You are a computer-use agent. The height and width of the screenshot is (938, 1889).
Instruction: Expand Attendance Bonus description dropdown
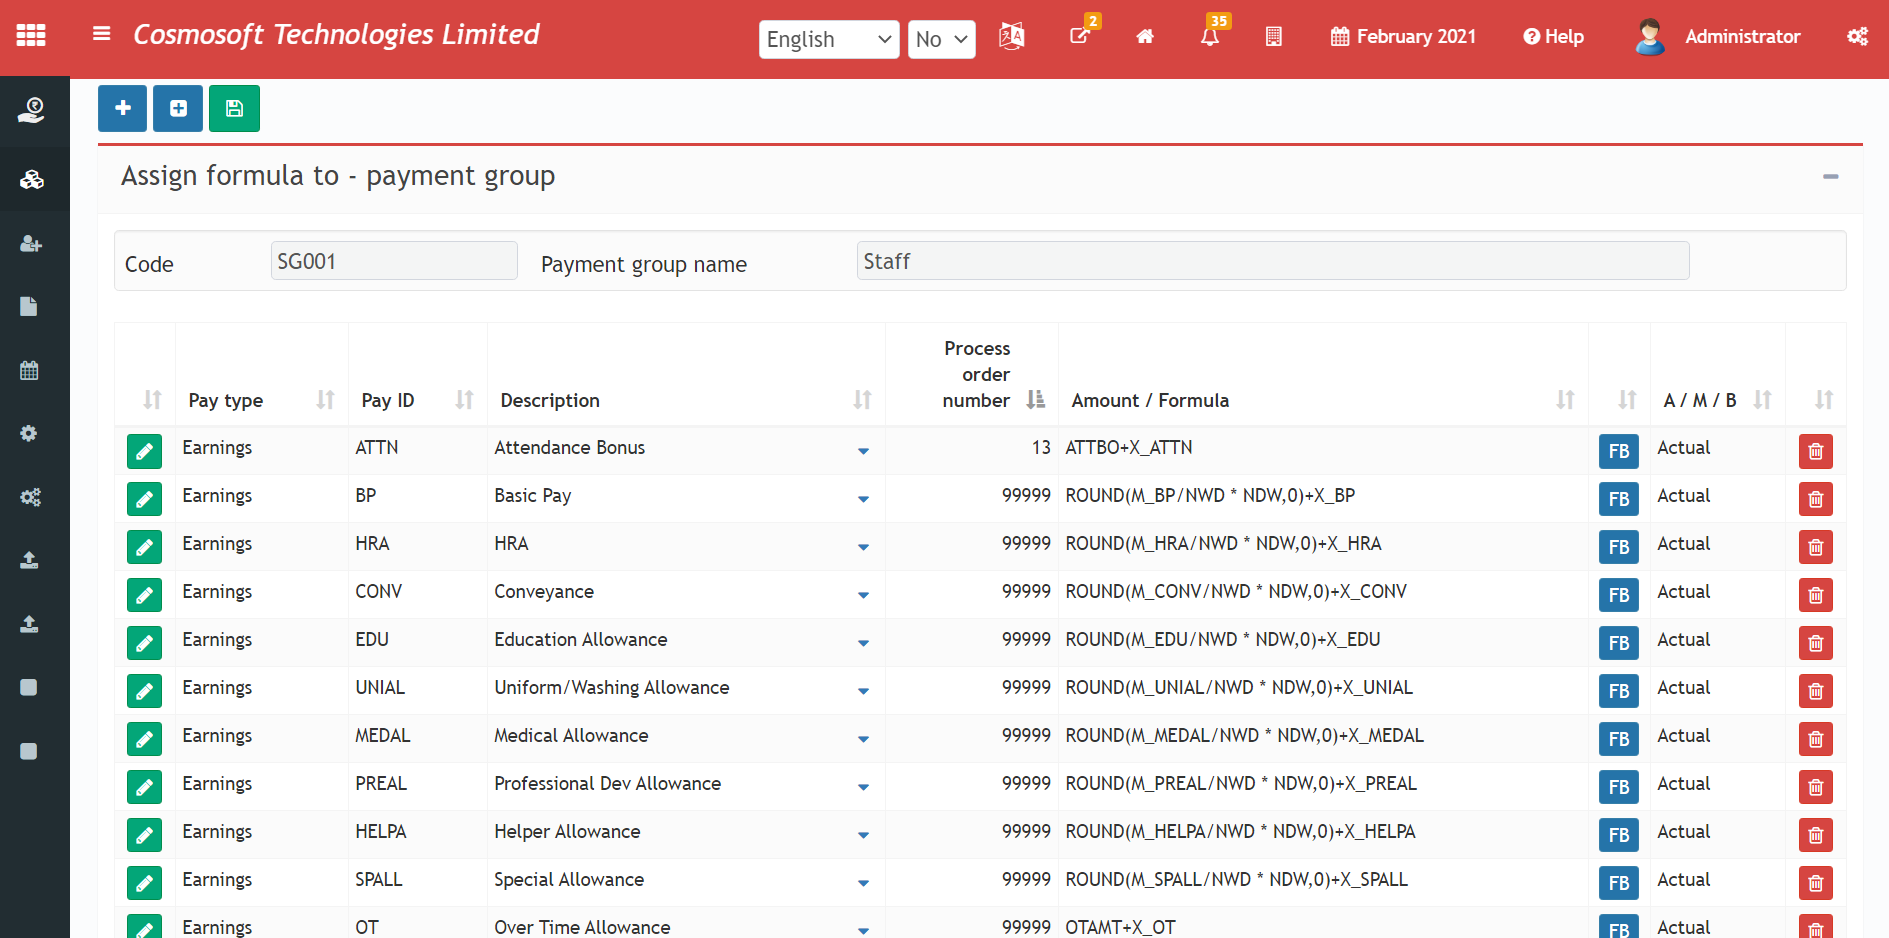coord(863,451)
